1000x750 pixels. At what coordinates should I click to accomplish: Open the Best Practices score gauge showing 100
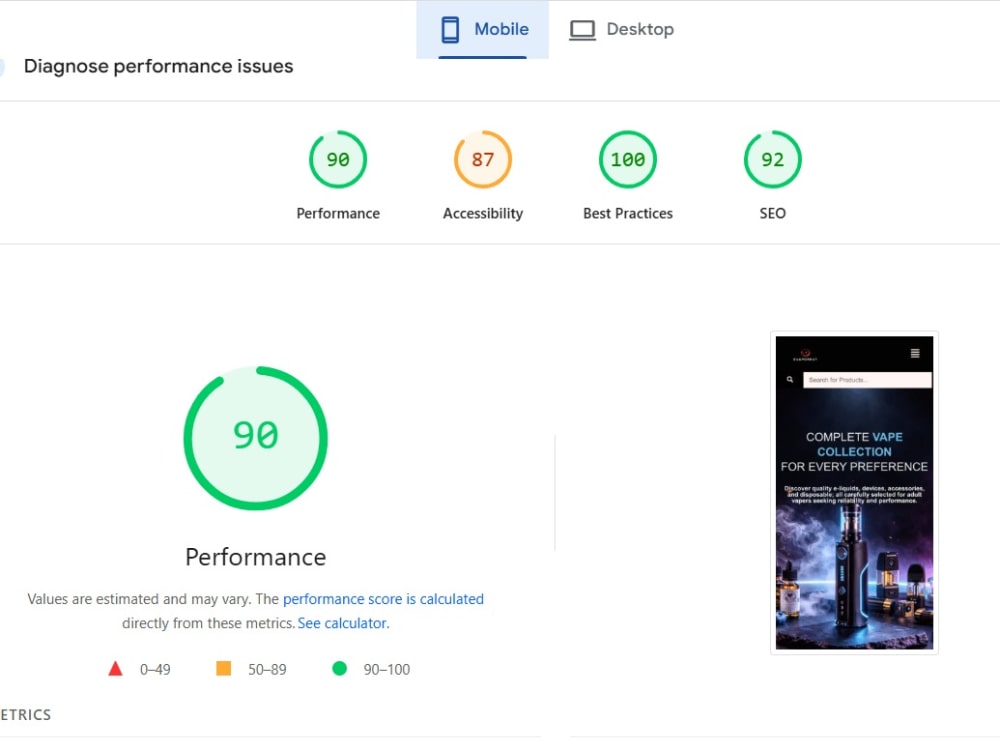pos(628,159)
